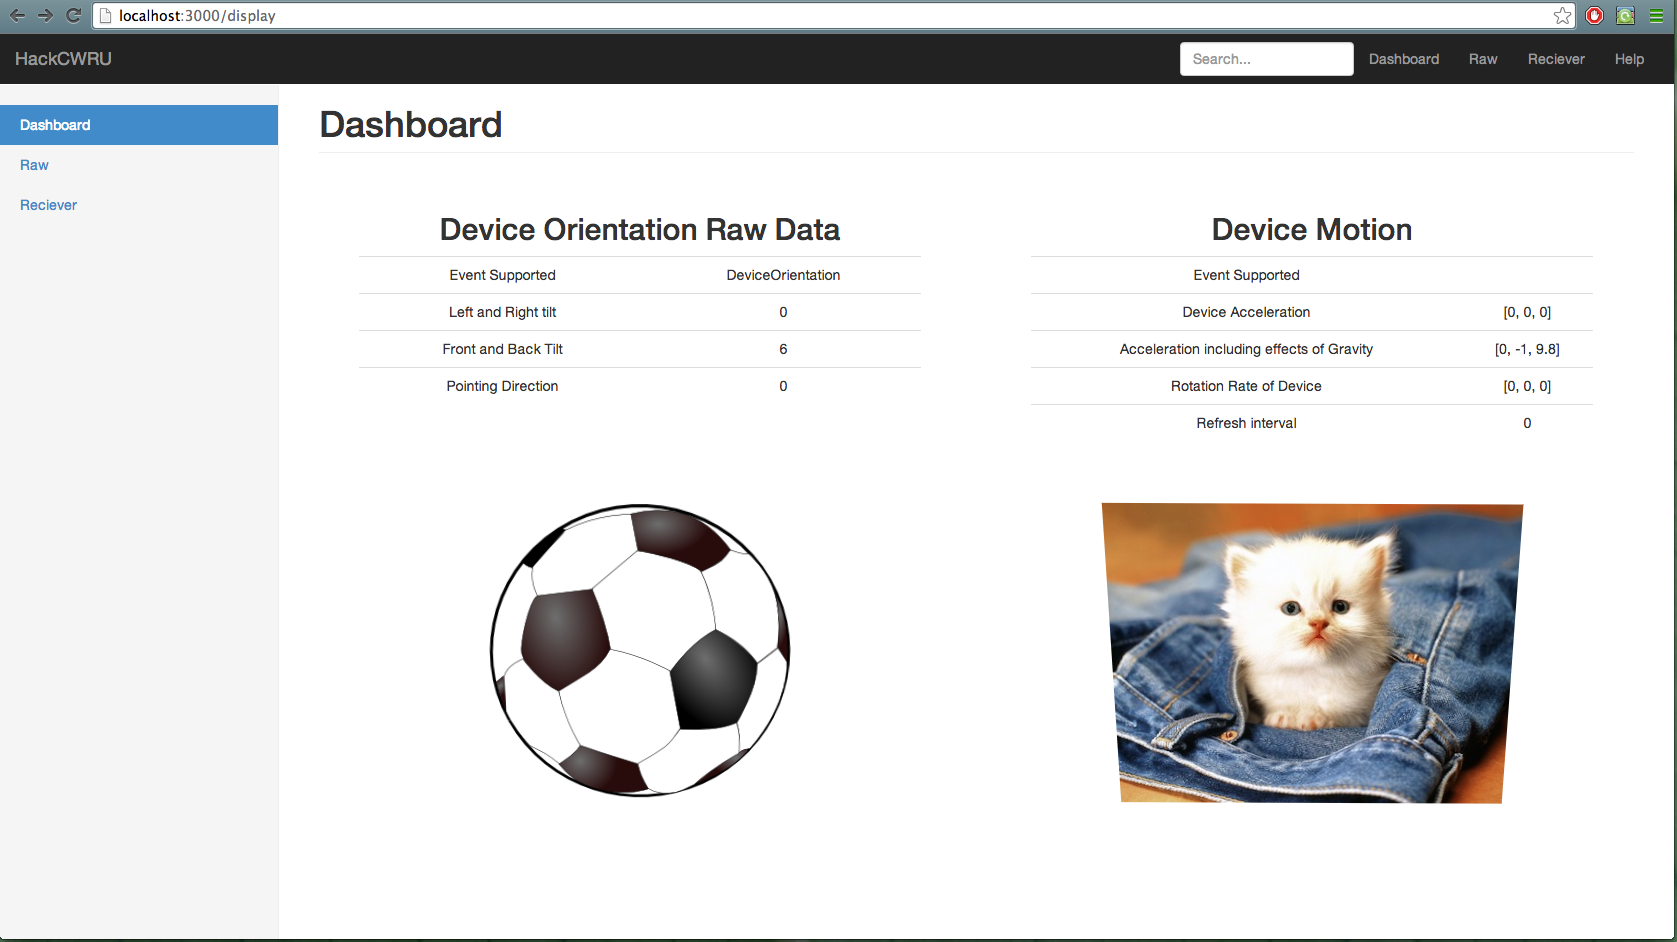Click the Front and Back Tilt value 6
1677x942 pixels.
click(783, 349)
